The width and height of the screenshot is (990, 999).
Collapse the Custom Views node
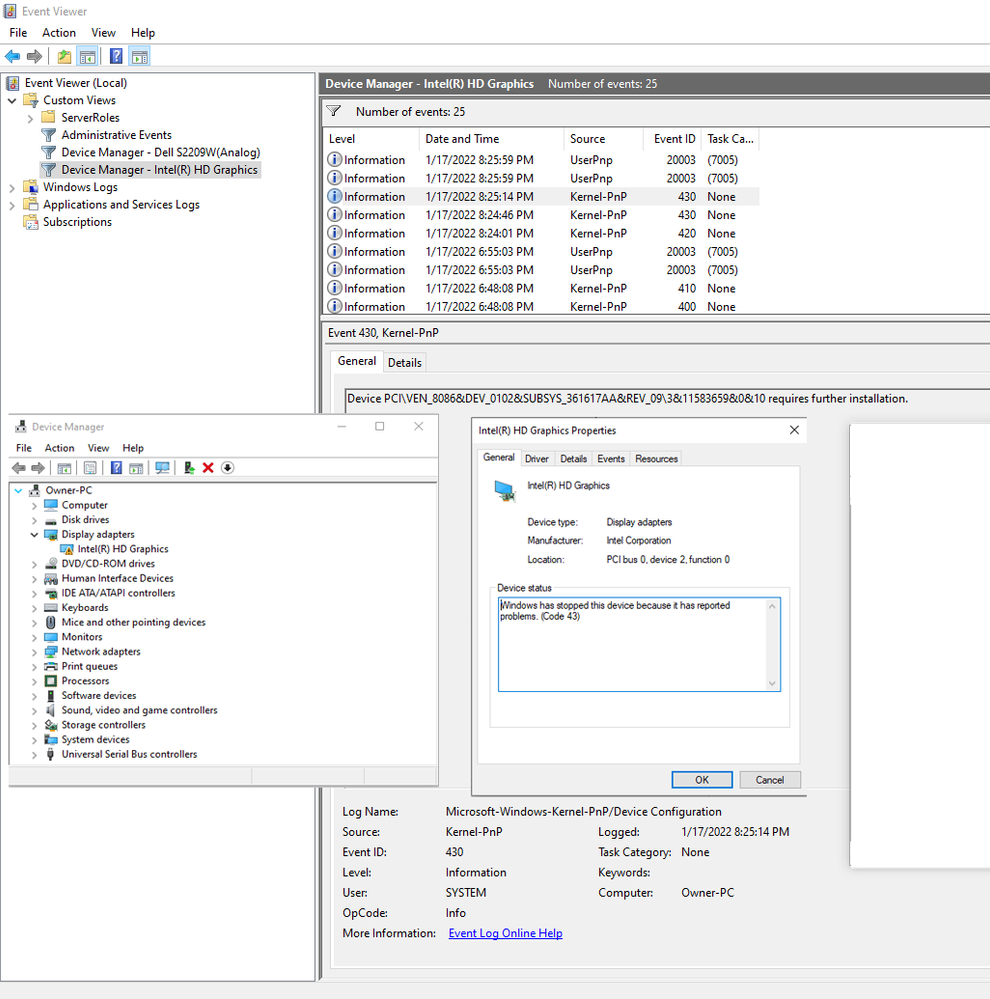[12, 101]
